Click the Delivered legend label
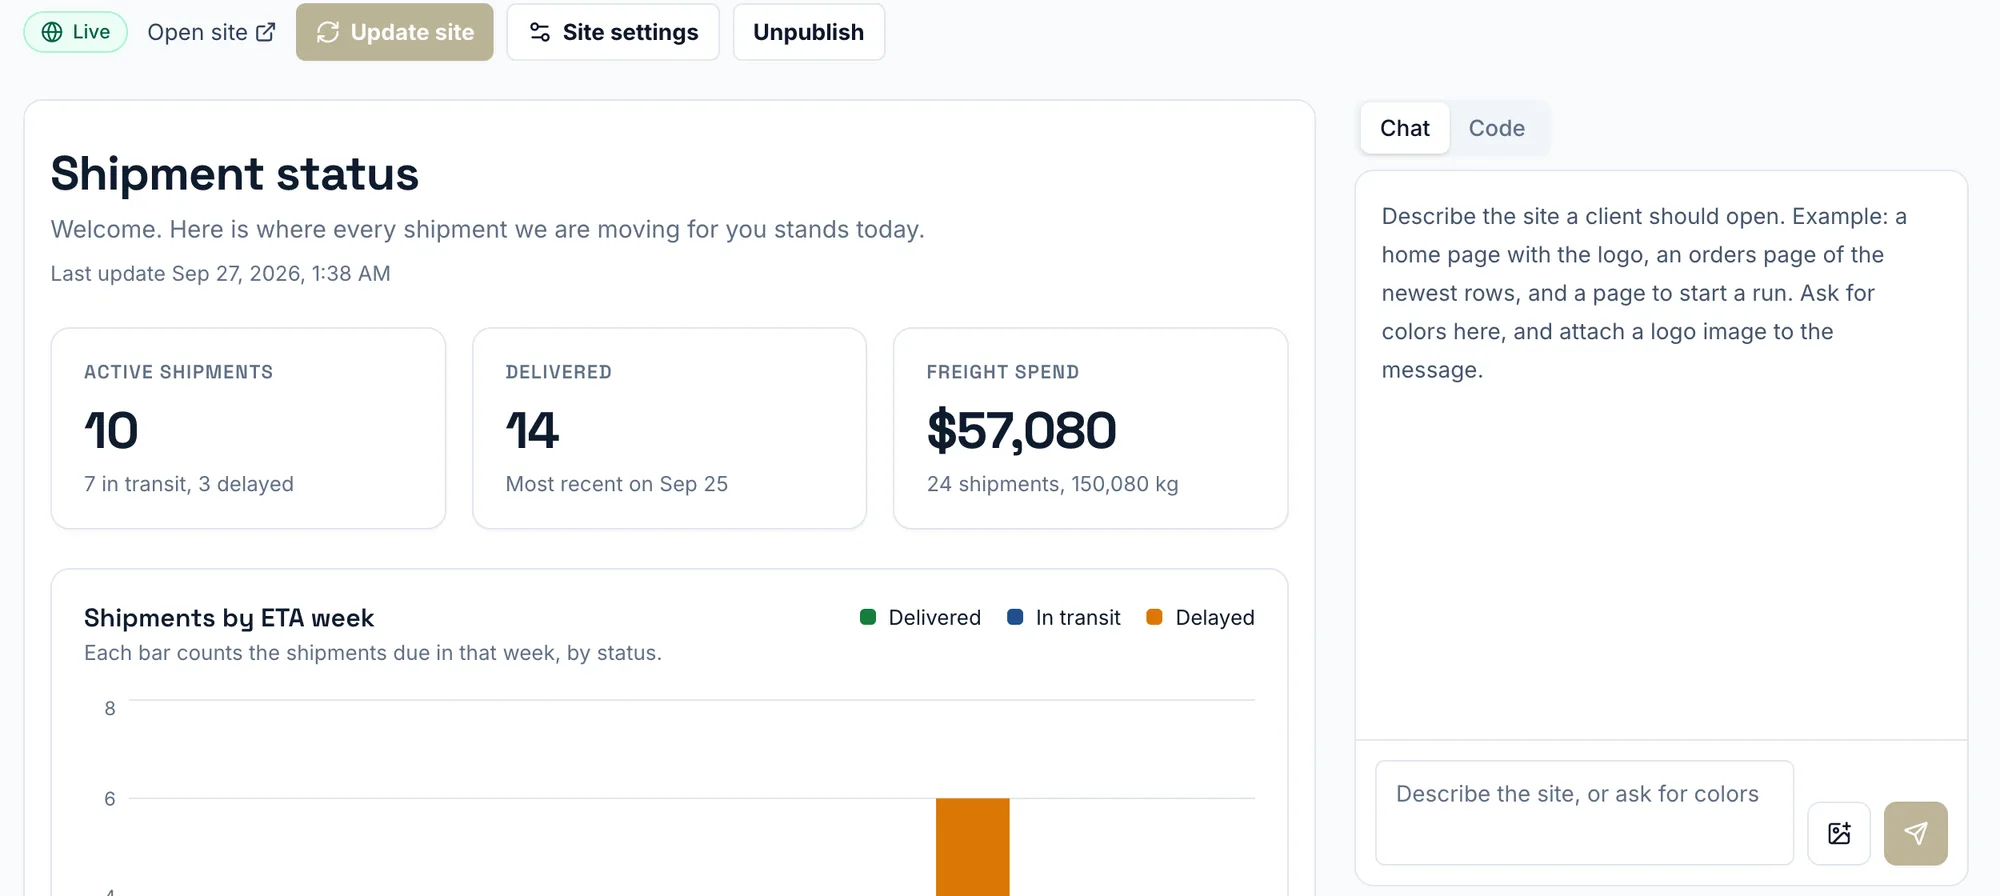 point(934,618)
